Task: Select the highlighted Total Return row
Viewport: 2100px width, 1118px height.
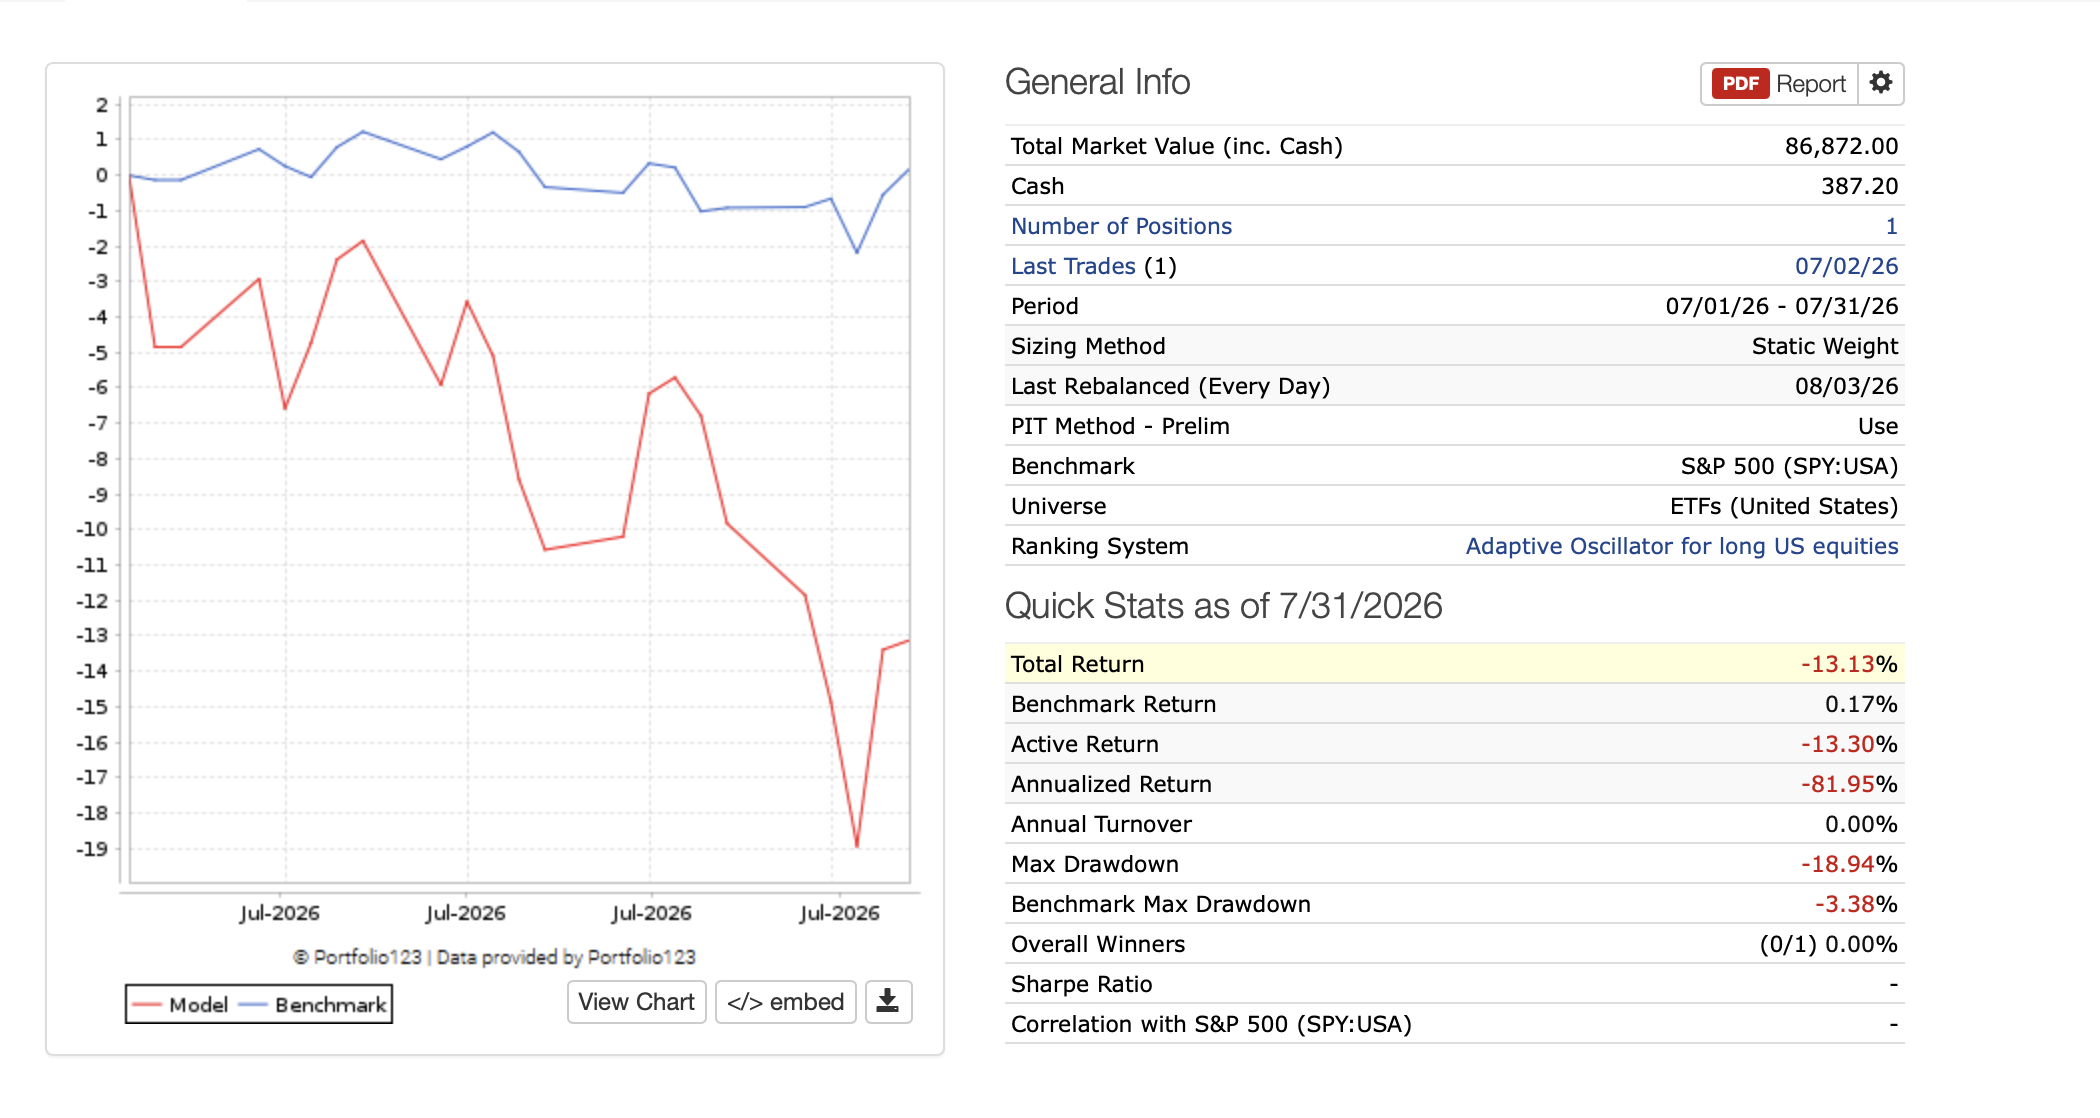Action: (1454, 664)
